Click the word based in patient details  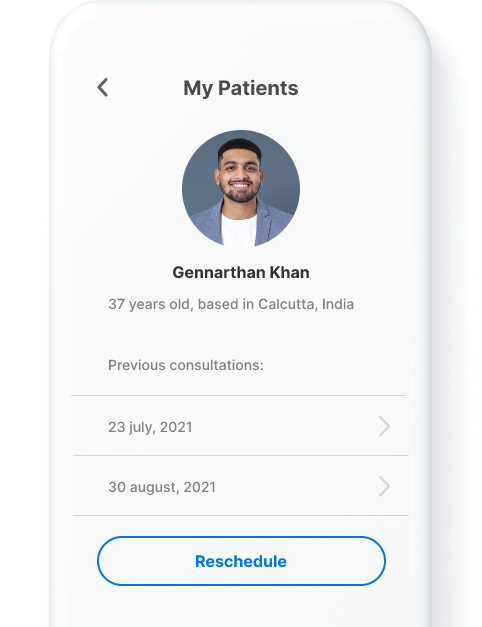(218, 304)
